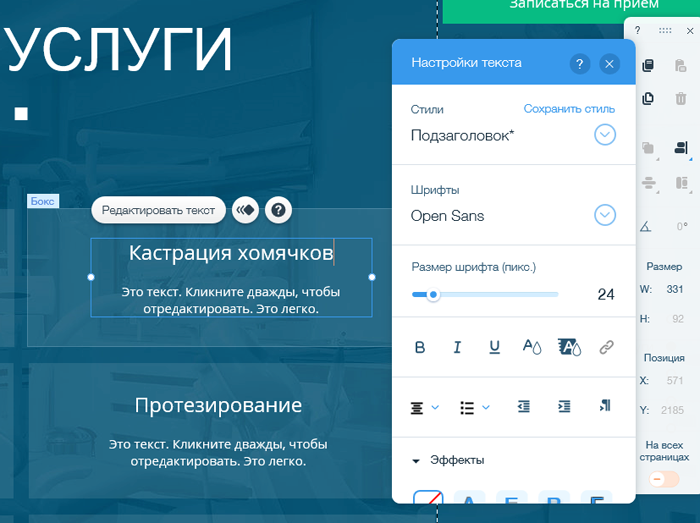This screenshot has width=700, height=523.
Task: Click the Кастрация хомячков heading
Action: coord(231,253)
